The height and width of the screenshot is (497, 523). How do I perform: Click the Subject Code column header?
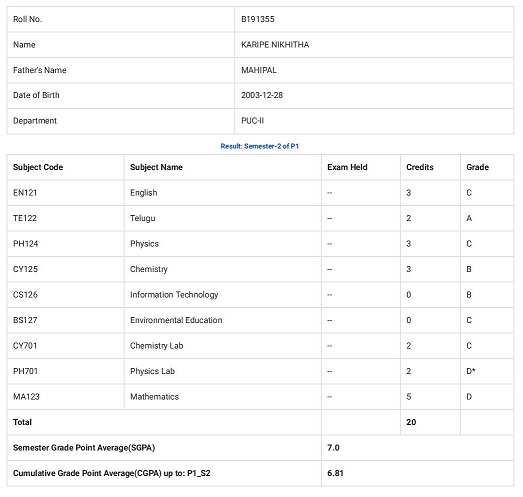pyautogui.click(x=38, y=167)
